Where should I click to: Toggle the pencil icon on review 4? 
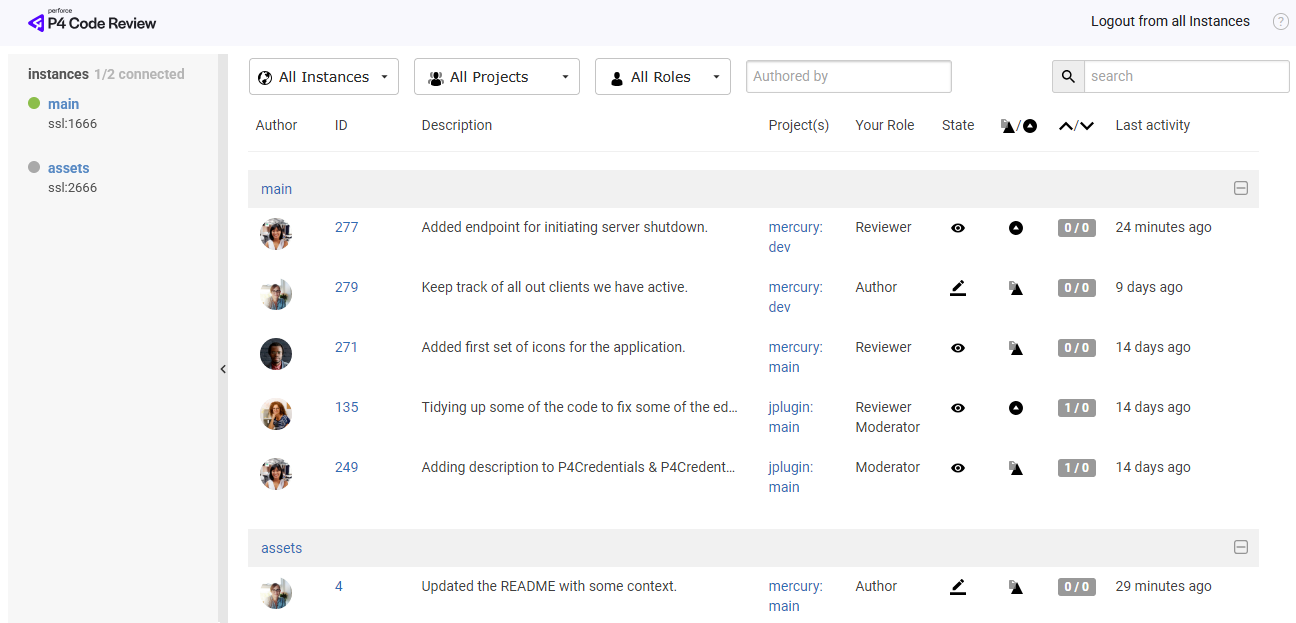[x=958, y=586]
